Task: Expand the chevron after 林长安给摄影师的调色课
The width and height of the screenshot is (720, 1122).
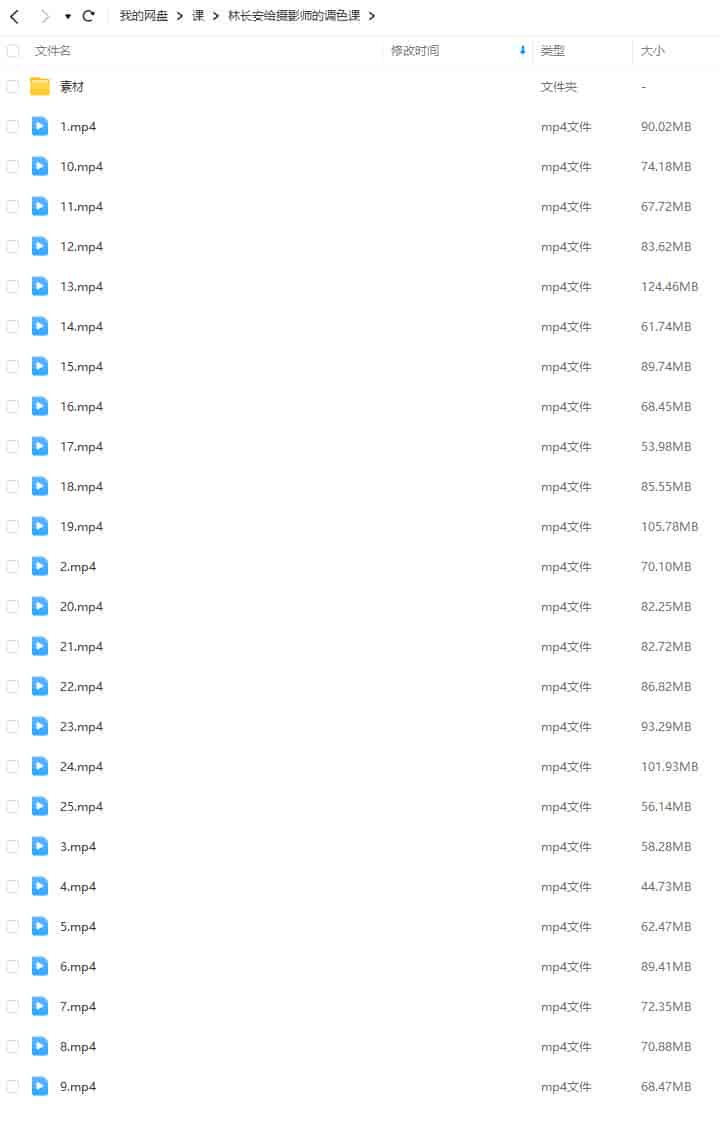Action: (371, 16)
